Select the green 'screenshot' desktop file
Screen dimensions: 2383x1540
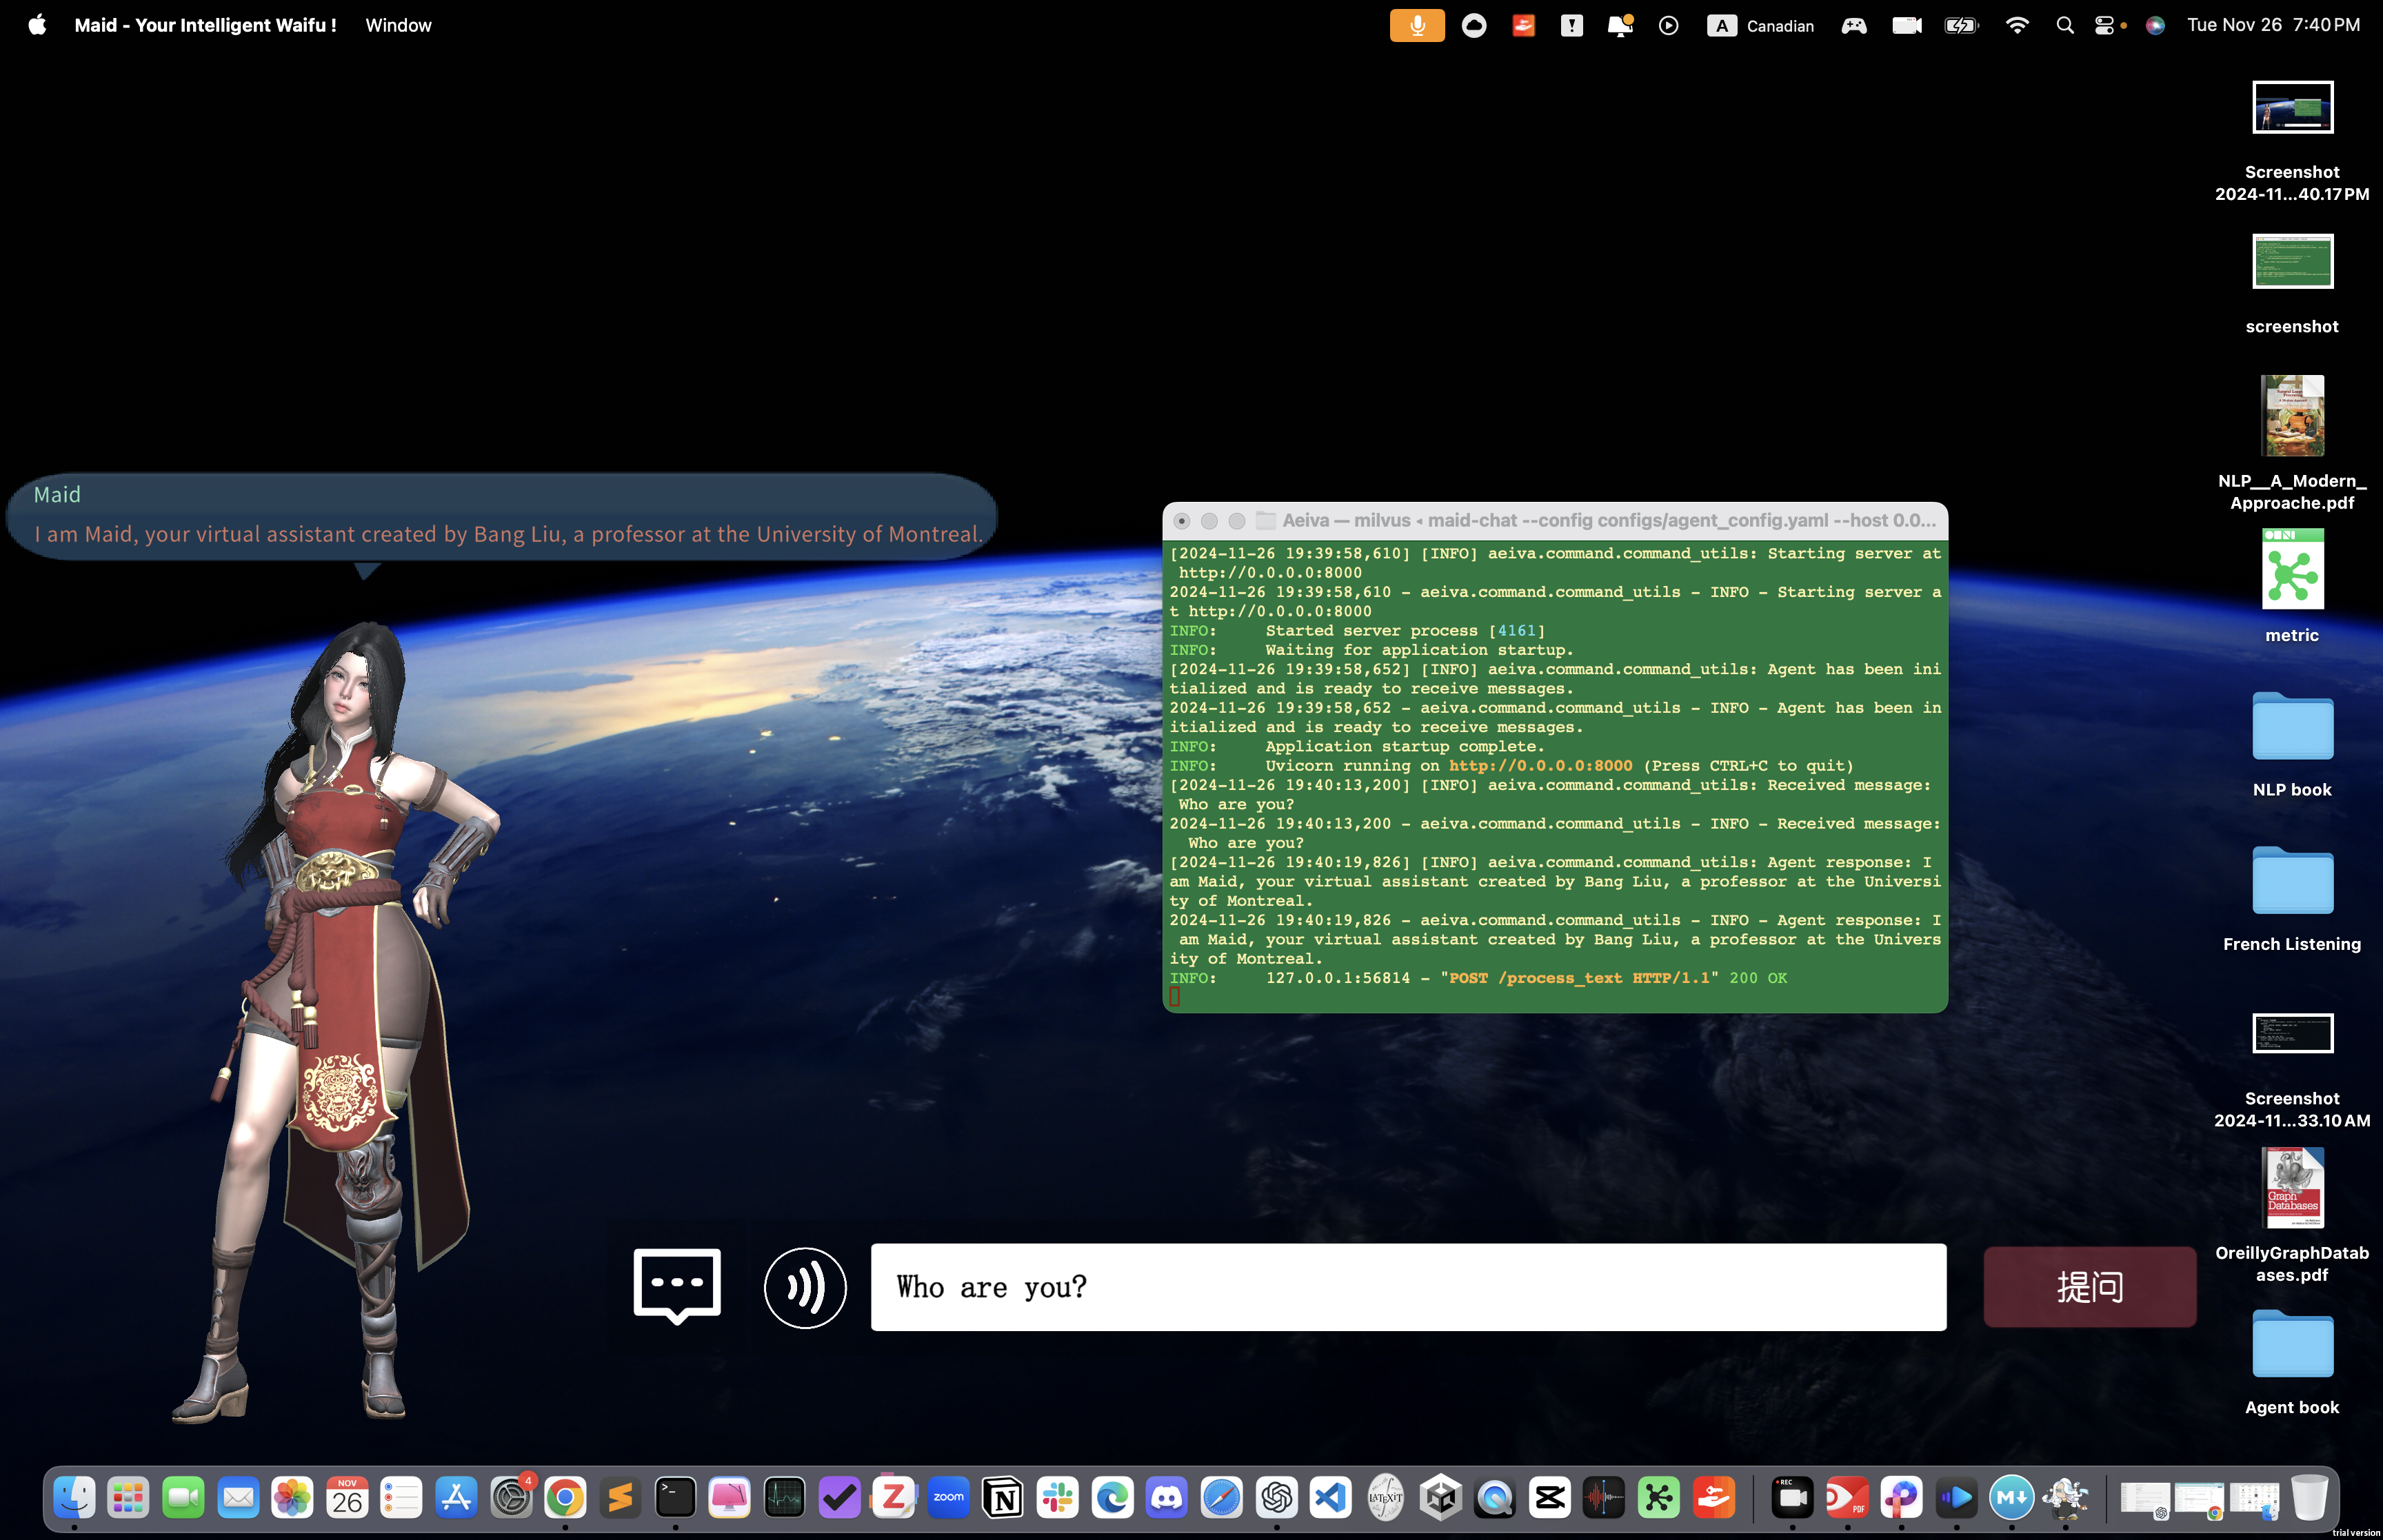point(2292,285)
